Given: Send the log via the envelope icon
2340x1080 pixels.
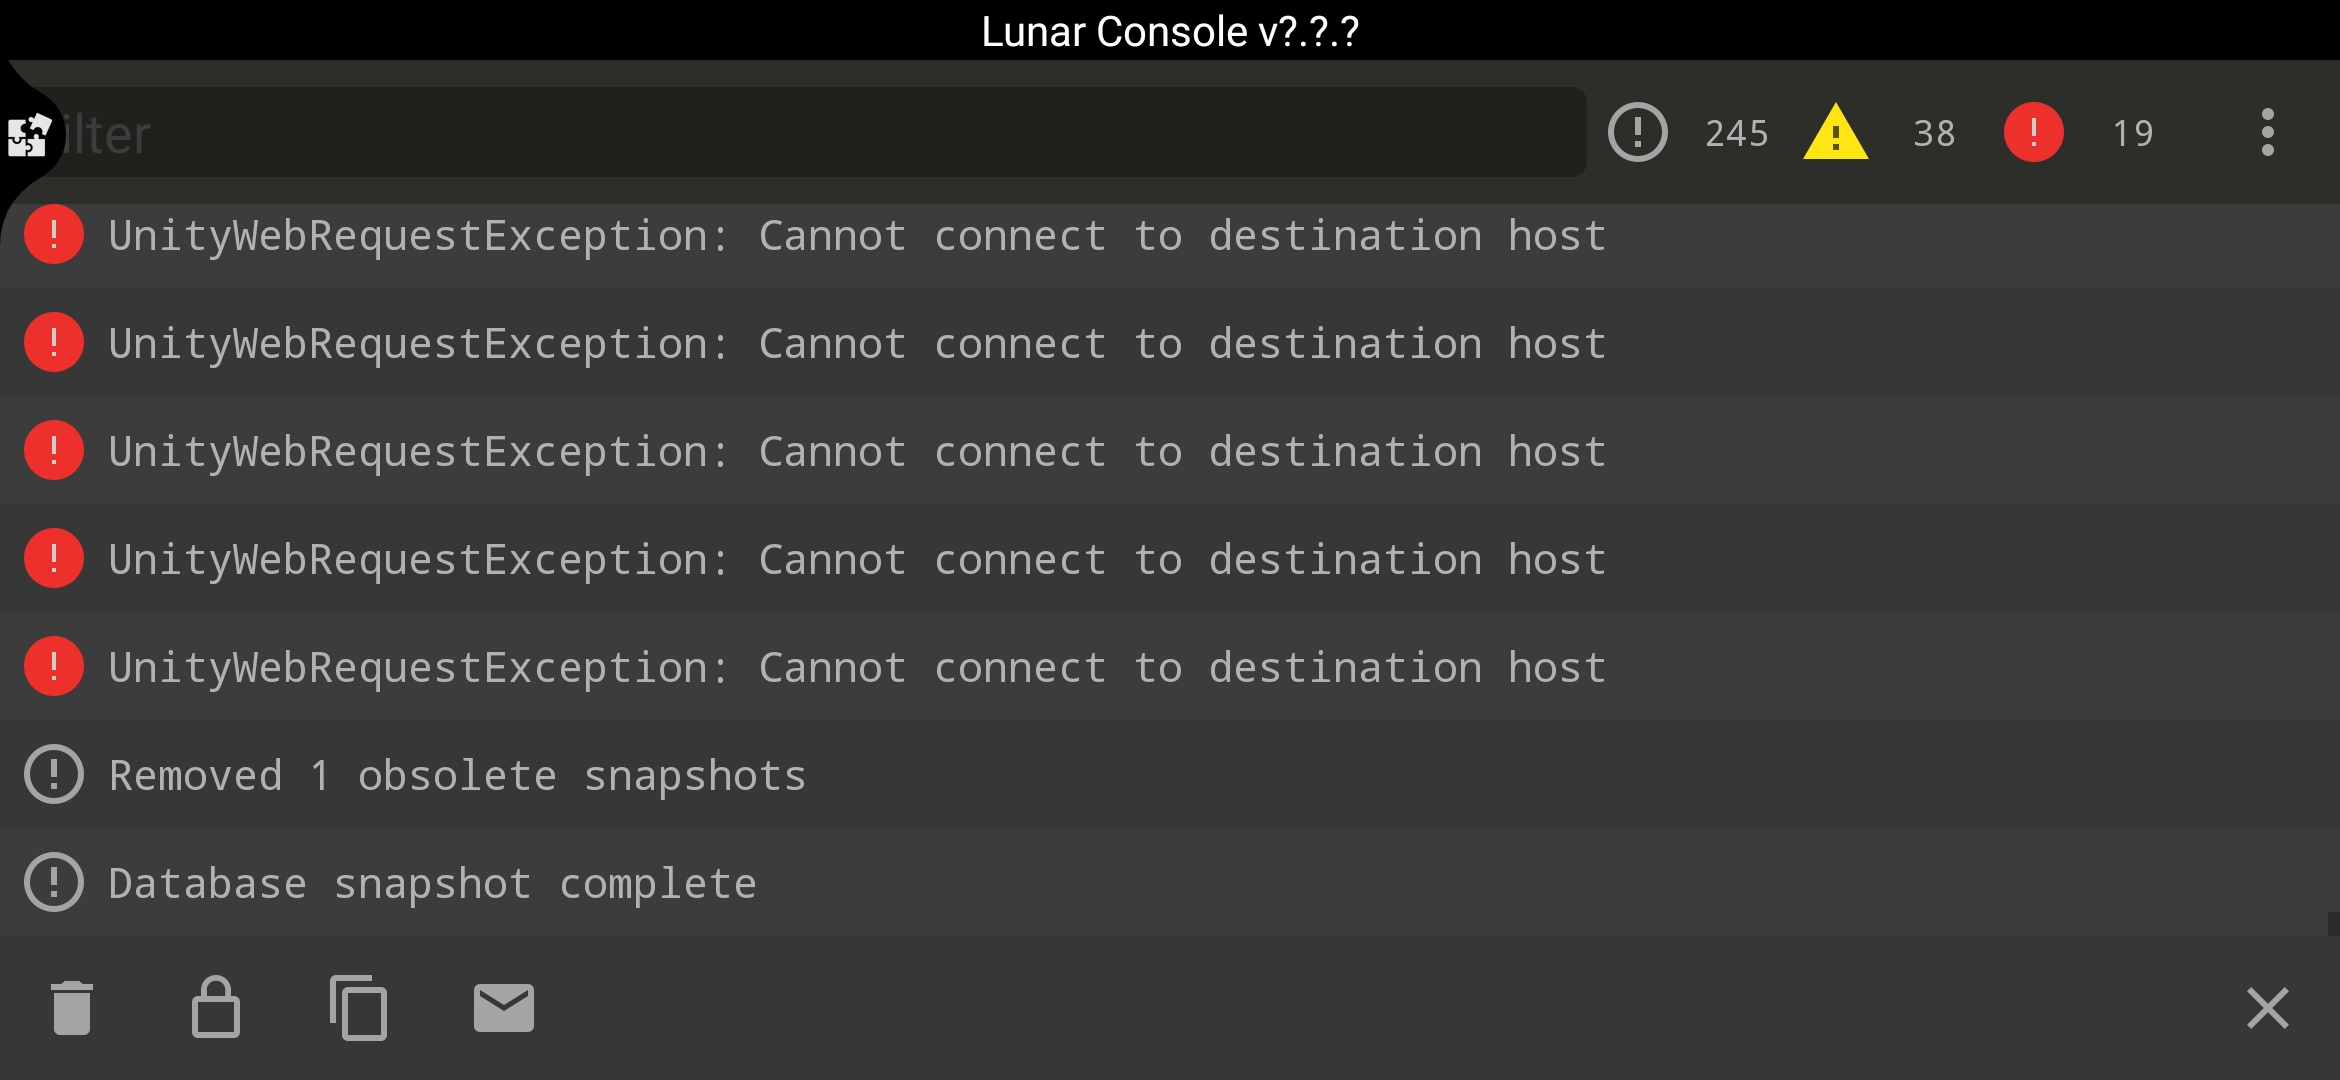Looking at the screenshot, I should [504, 1008].
